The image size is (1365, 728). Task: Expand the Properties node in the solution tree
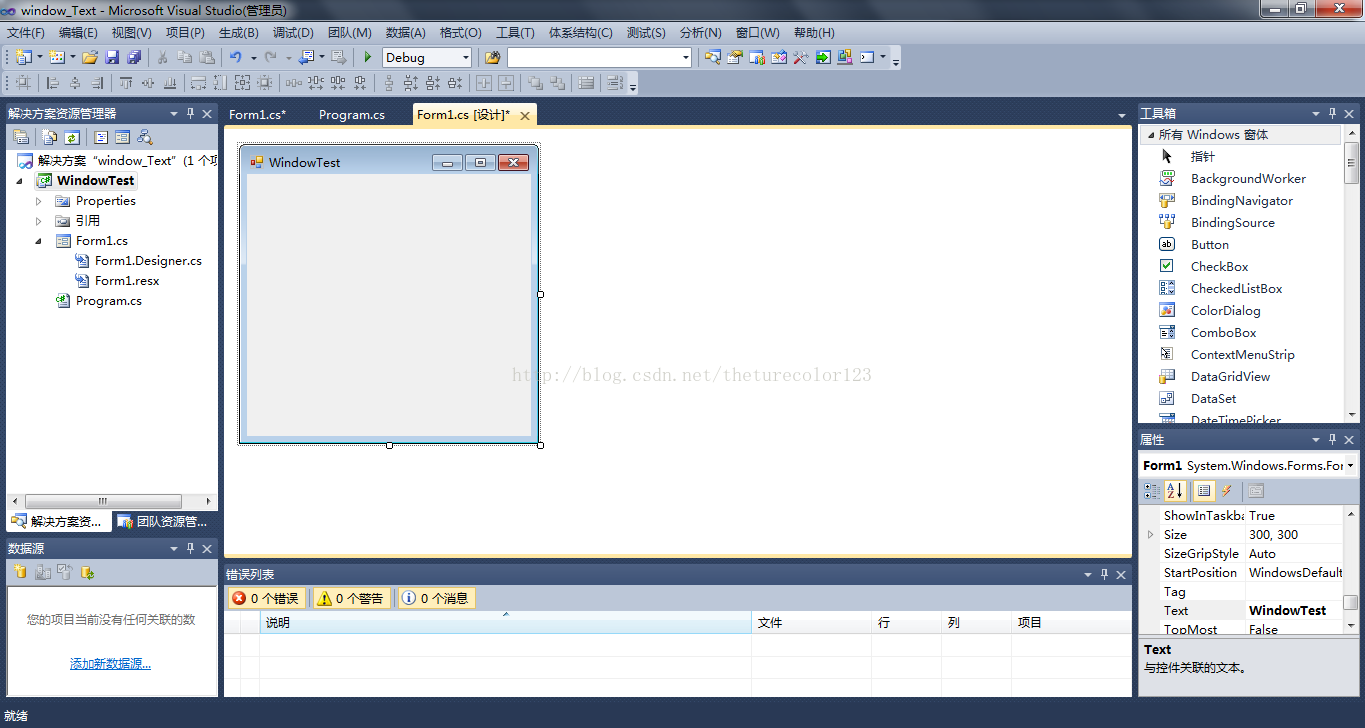click(39, 201)
